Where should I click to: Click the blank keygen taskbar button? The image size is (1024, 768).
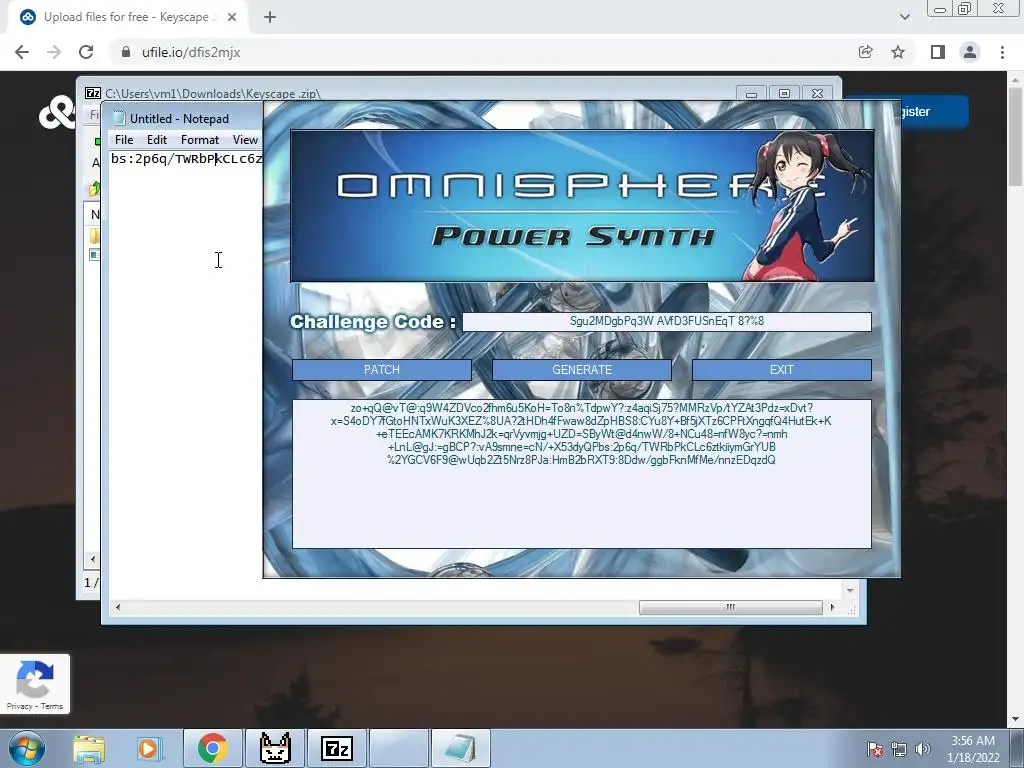pyautogui.click(x=399, y=748)
